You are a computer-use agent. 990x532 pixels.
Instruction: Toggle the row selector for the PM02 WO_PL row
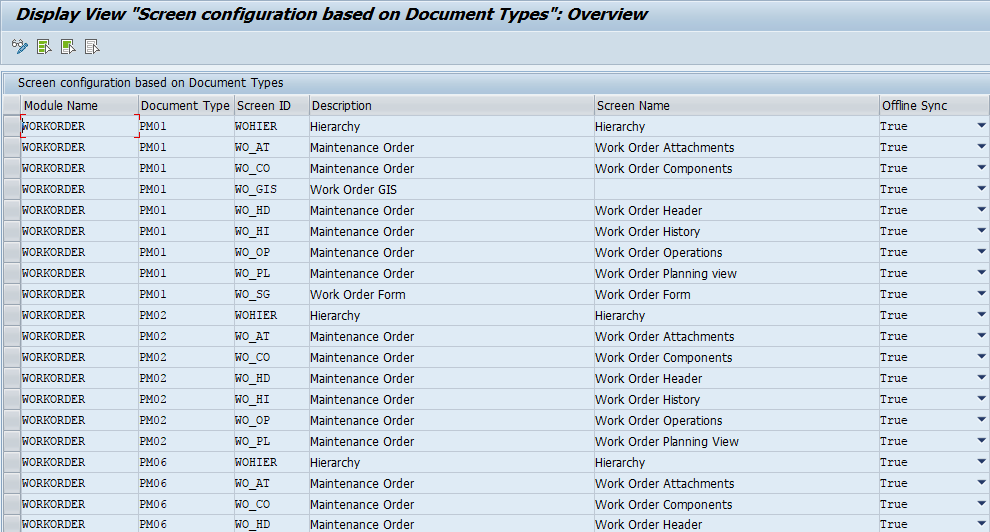(11, 441)
